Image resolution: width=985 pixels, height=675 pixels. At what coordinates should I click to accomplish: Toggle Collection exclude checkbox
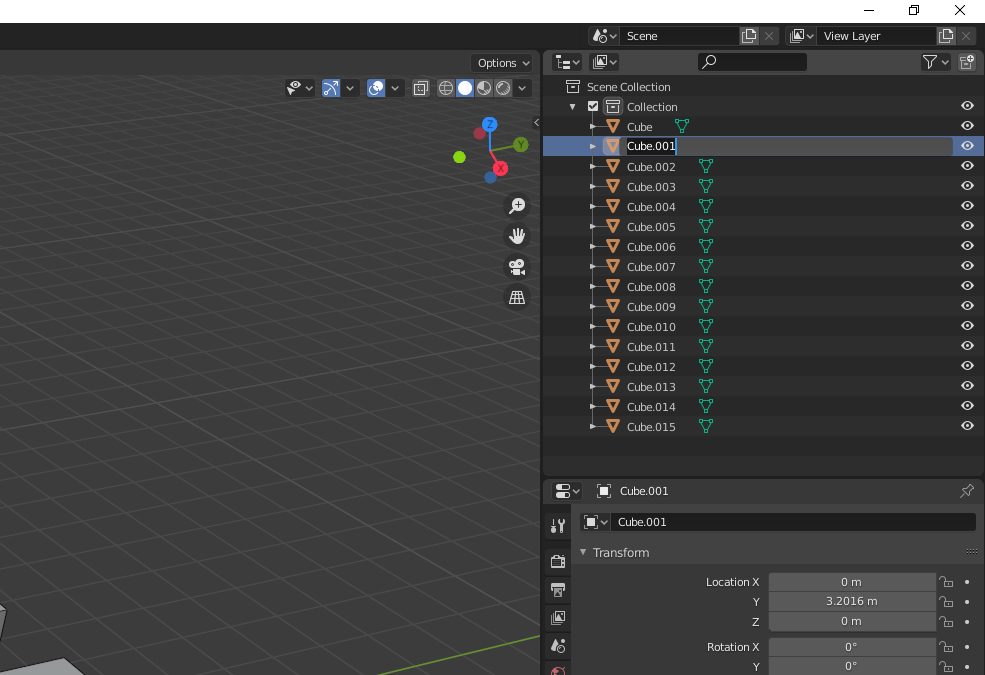tap(593, 106)
